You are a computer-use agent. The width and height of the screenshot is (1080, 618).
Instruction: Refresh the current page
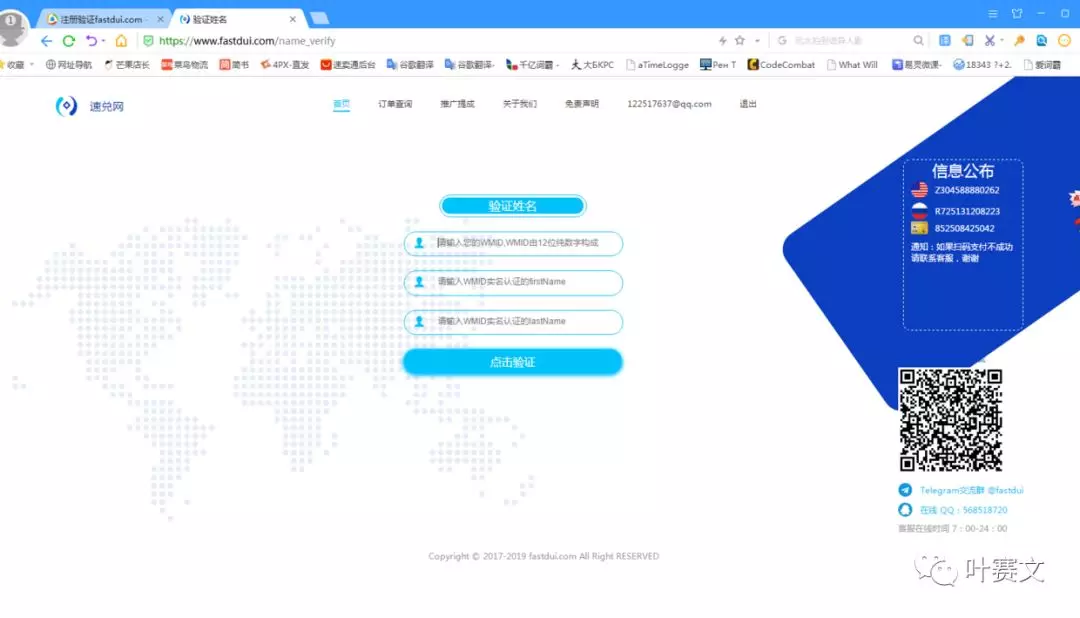point(67,41)
